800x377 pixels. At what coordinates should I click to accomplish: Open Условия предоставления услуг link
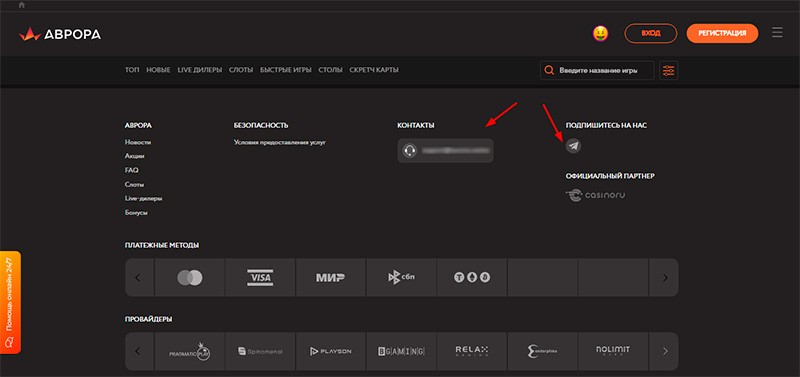(280, 142)
